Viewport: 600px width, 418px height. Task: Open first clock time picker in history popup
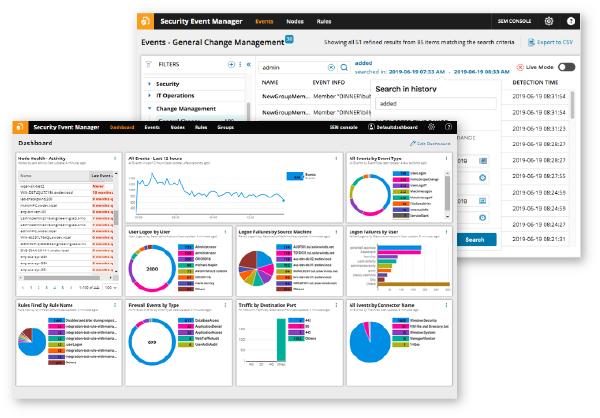[x=483, y=178]
